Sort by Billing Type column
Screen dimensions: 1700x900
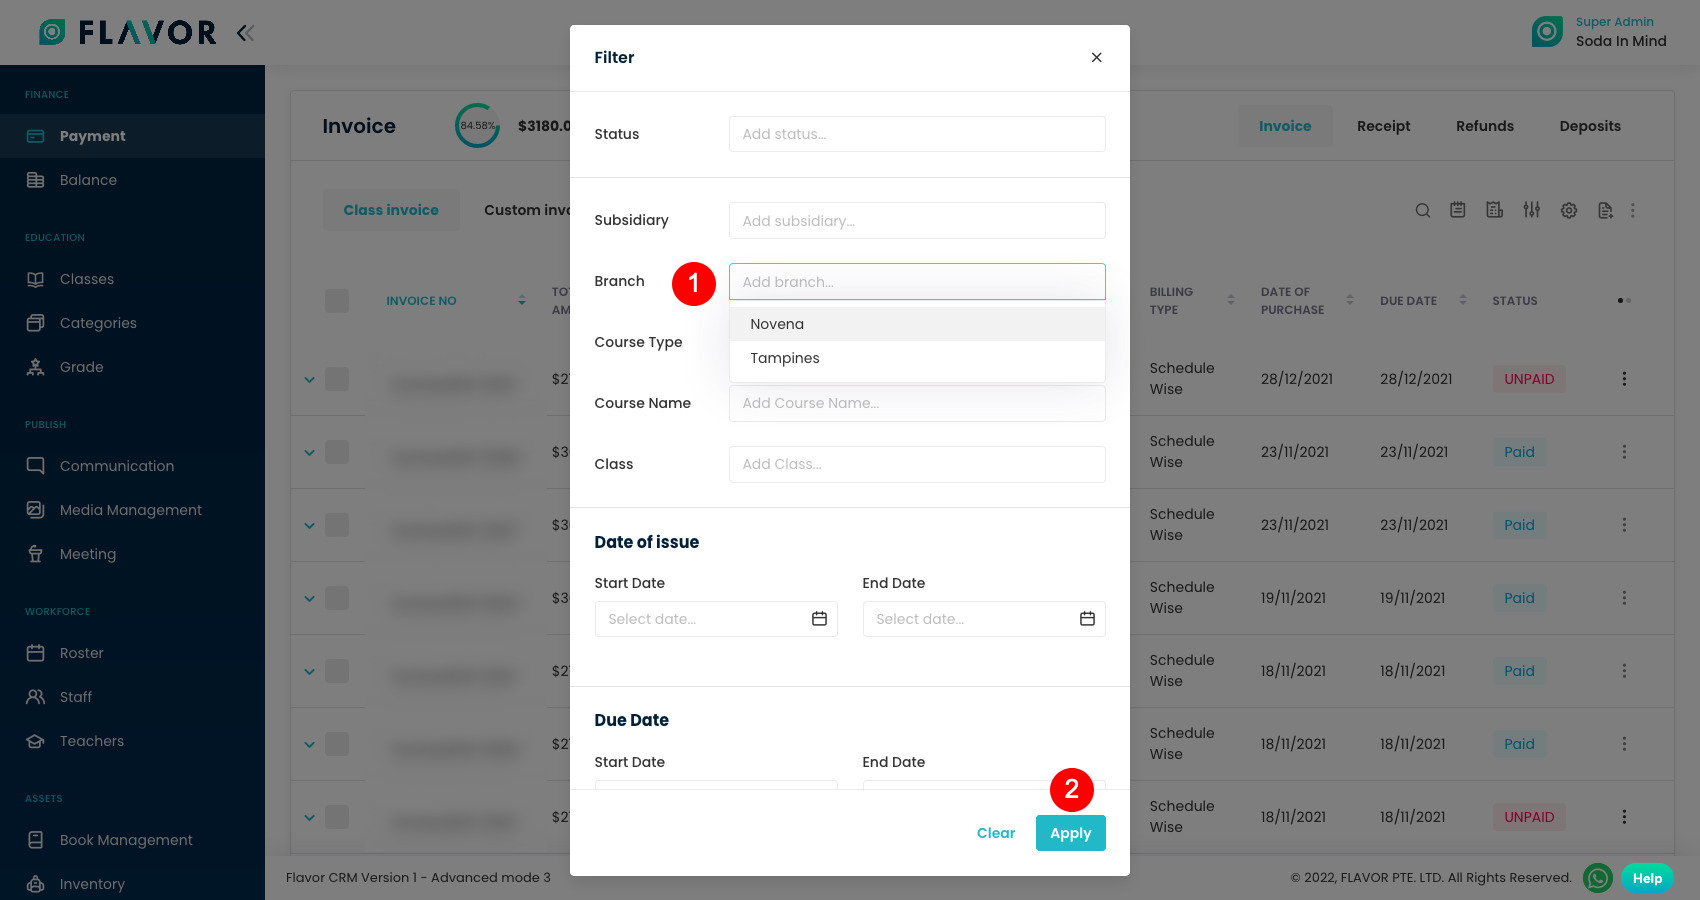click(x=1231, y=300)
